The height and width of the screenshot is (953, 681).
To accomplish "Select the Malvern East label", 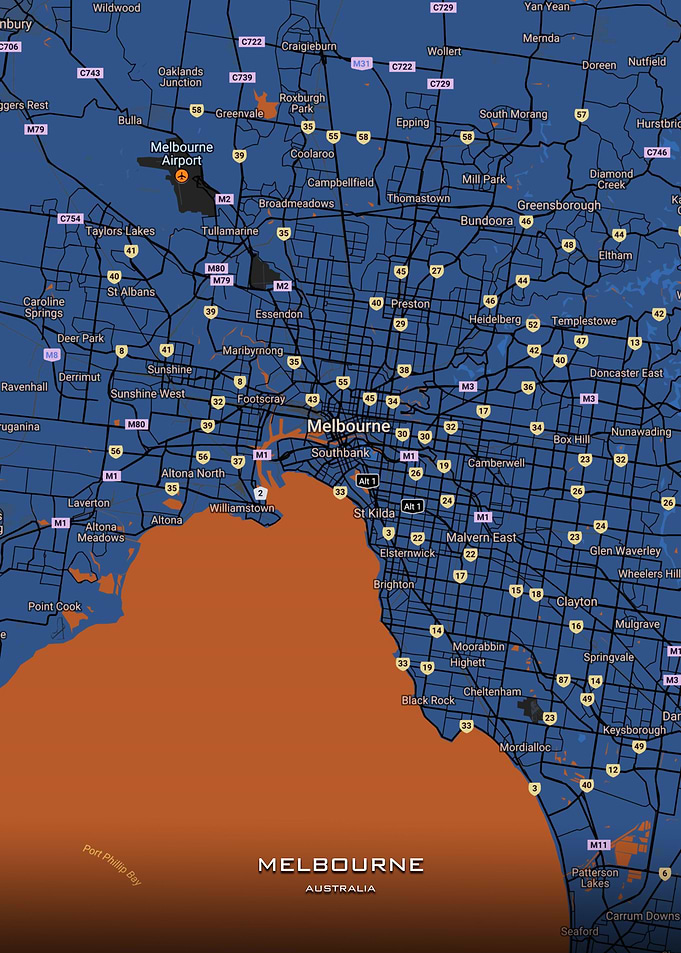I will tap(482, 538).
